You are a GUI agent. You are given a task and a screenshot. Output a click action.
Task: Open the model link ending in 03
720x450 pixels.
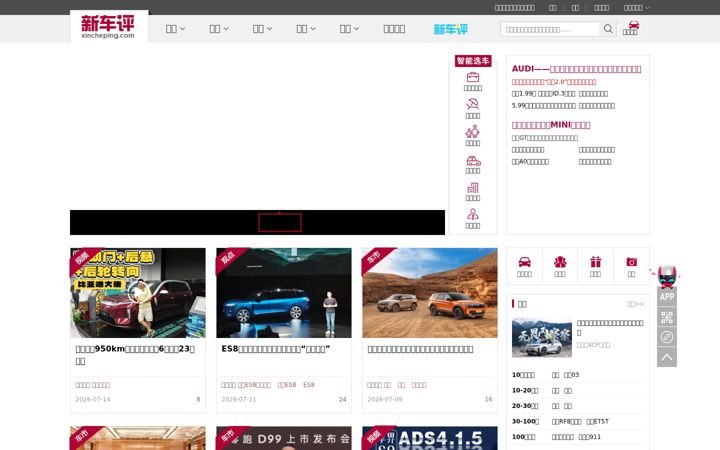click(571, 375)
